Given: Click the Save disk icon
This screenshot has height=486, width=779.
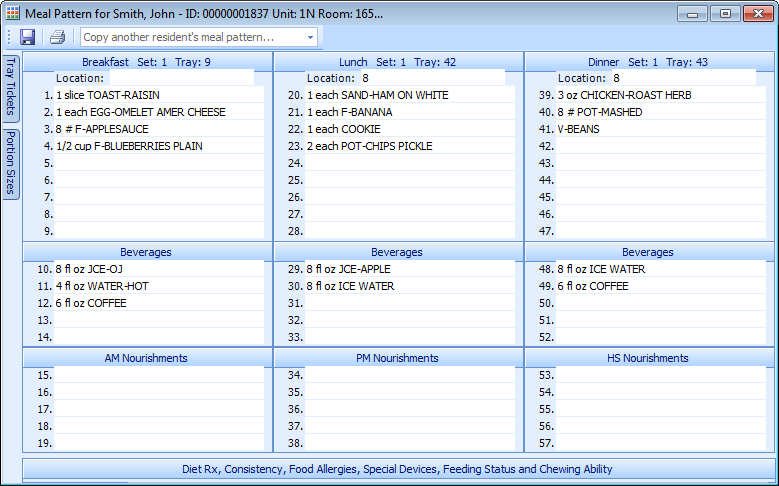Looking at the screenshot, I should [28, 37].
